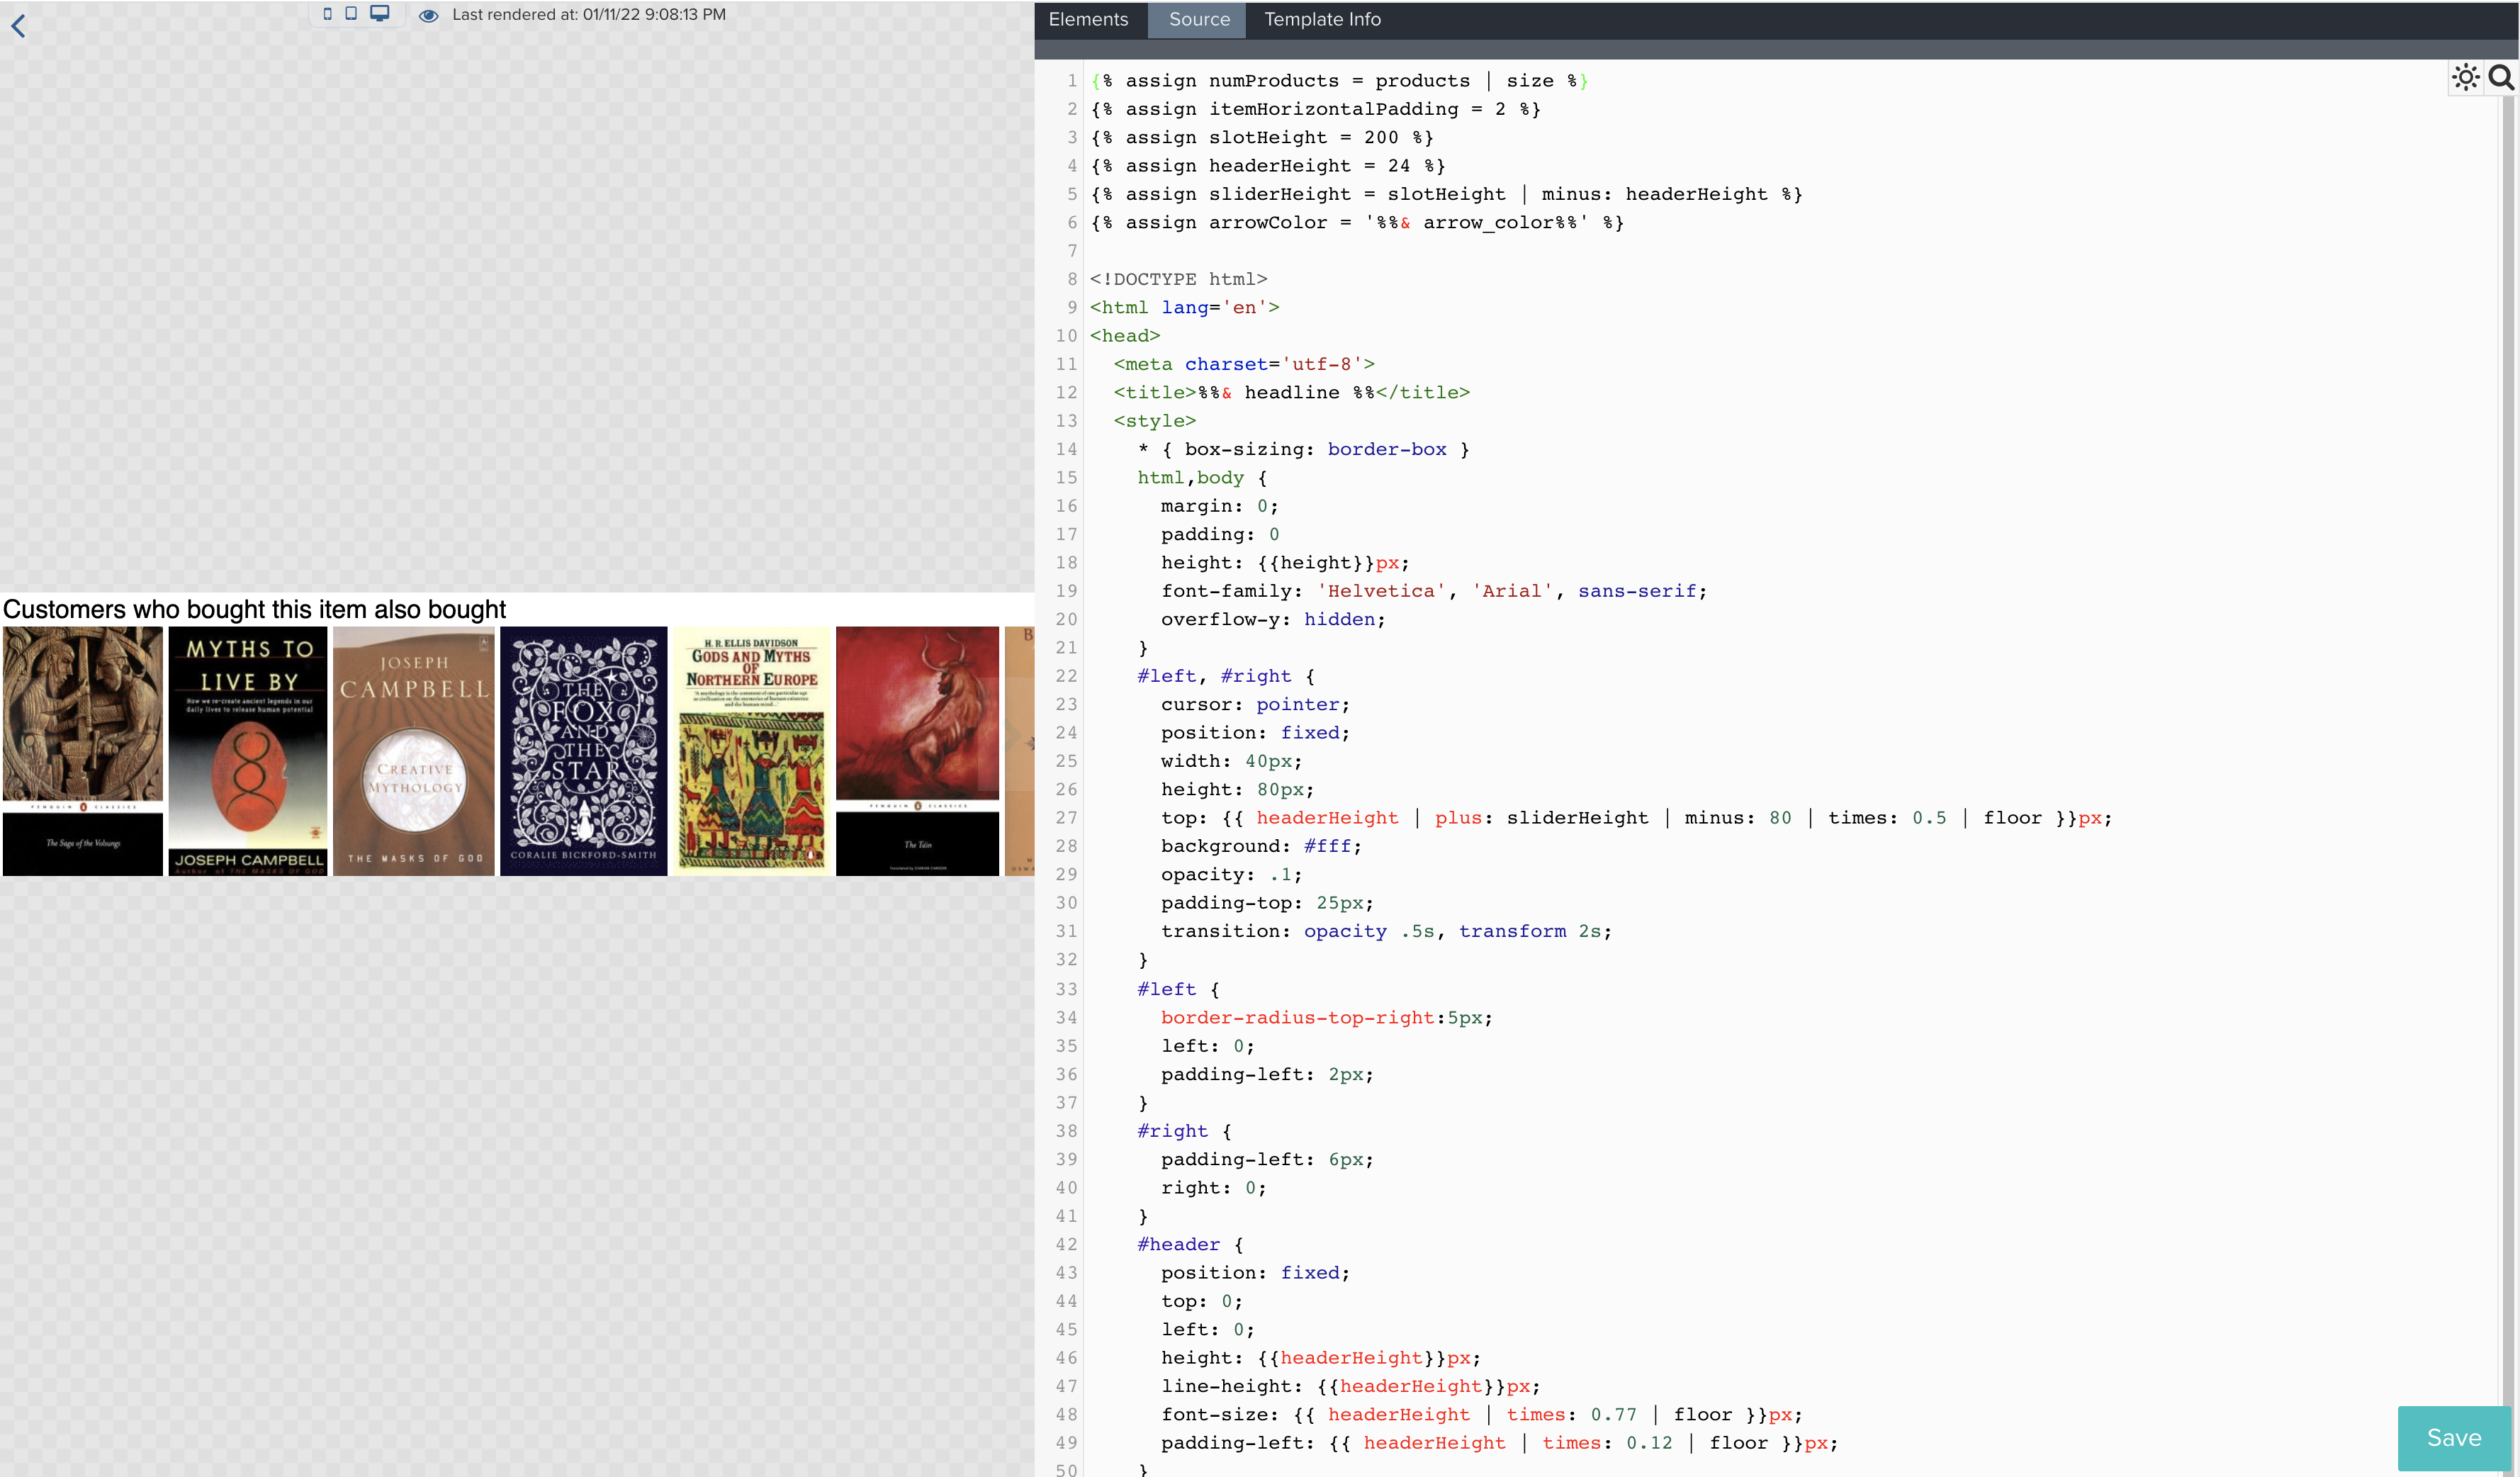Click the 'assign sliderHeight' code line
The image size is (2520, 1477).
point(1446,194)
